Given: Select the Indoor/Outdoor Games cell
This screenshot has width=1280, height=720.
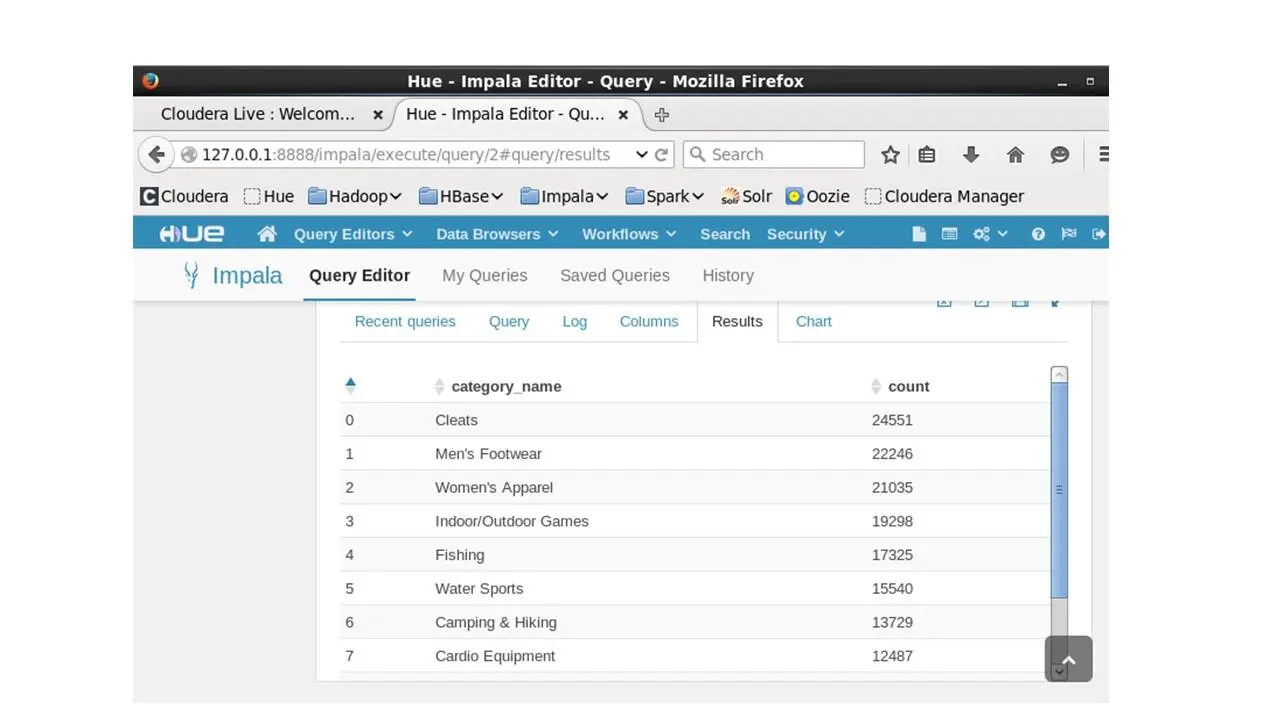Looking at the screenshot, I should click(x=512, y=521).
